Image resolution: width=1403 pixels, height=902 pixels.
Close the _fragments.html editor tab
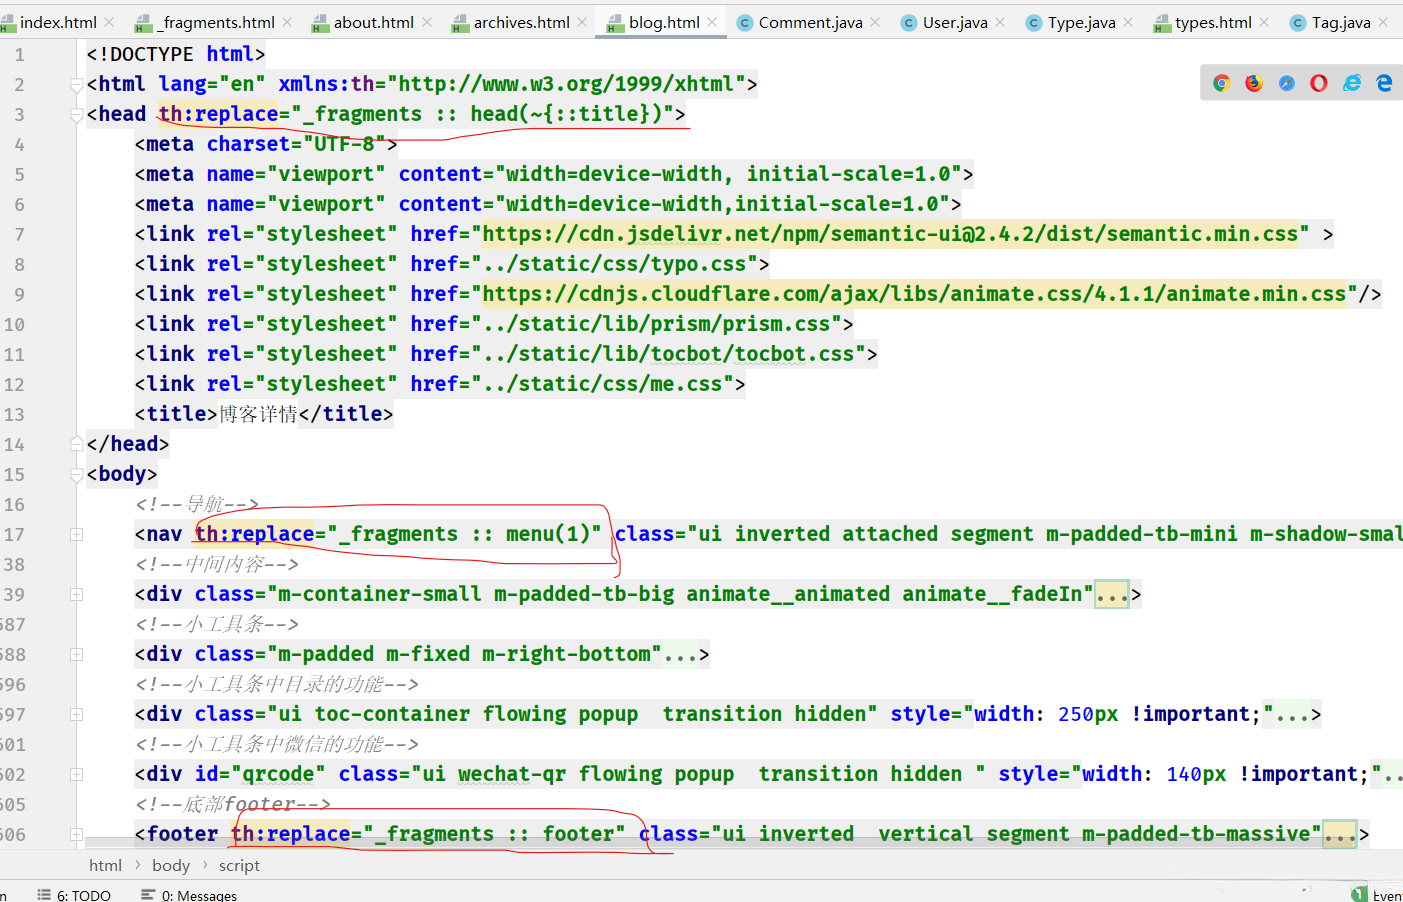click(x=287, y=22)
